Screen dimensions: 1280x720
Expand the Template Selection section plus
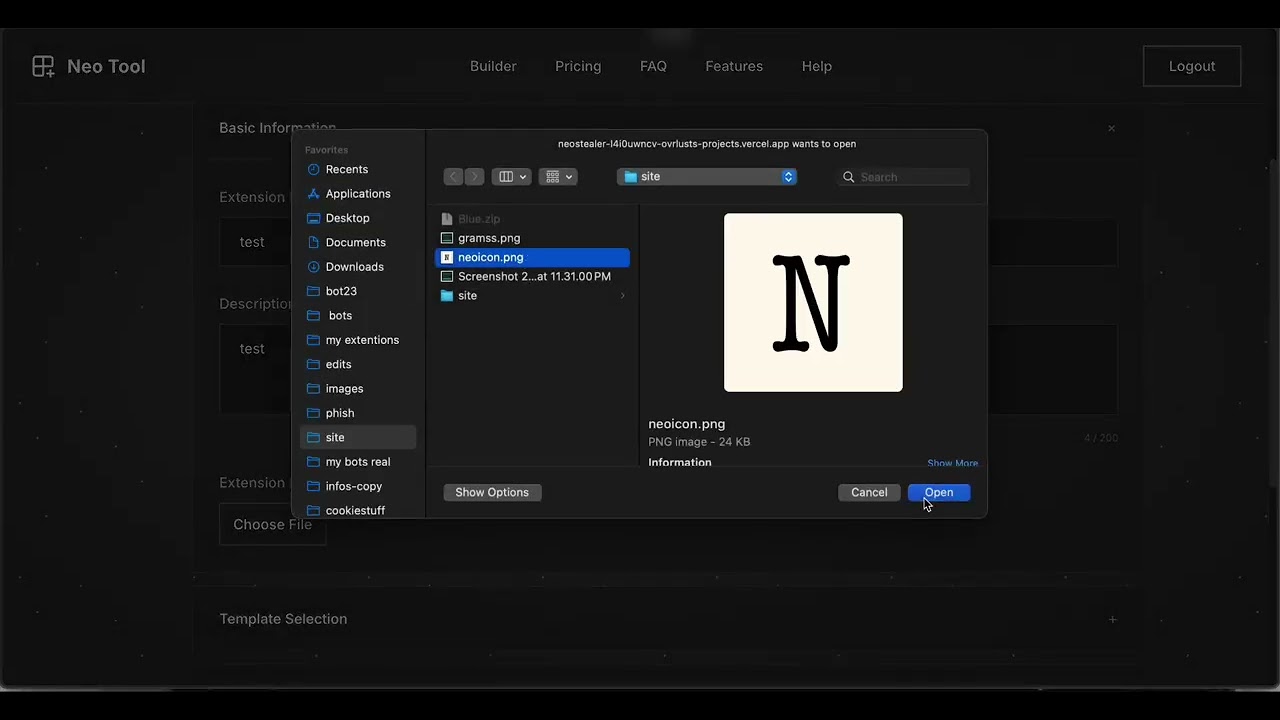tap(1112, 620)
